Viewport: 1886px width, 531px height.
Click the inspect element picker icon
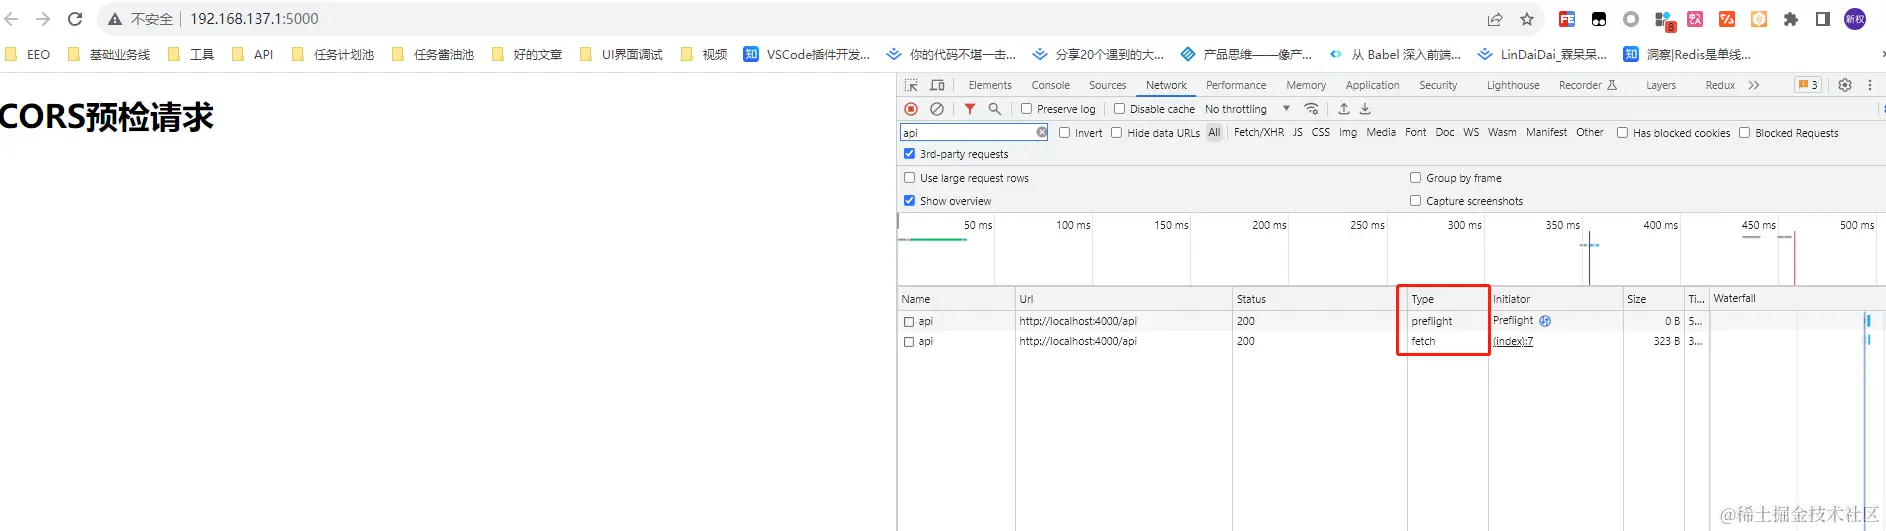point(911,85)
